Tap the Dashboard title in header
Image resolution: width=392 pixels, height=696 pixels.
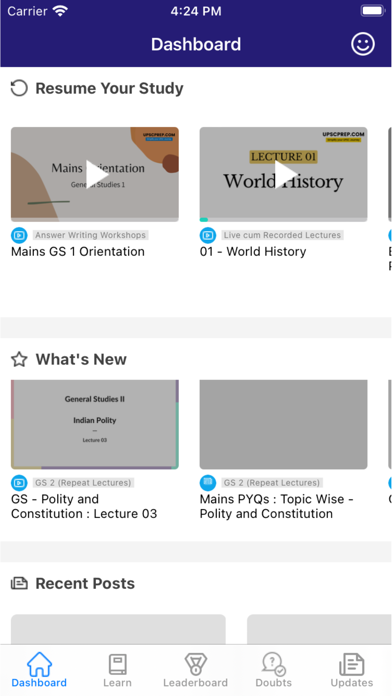click(196, 44)
